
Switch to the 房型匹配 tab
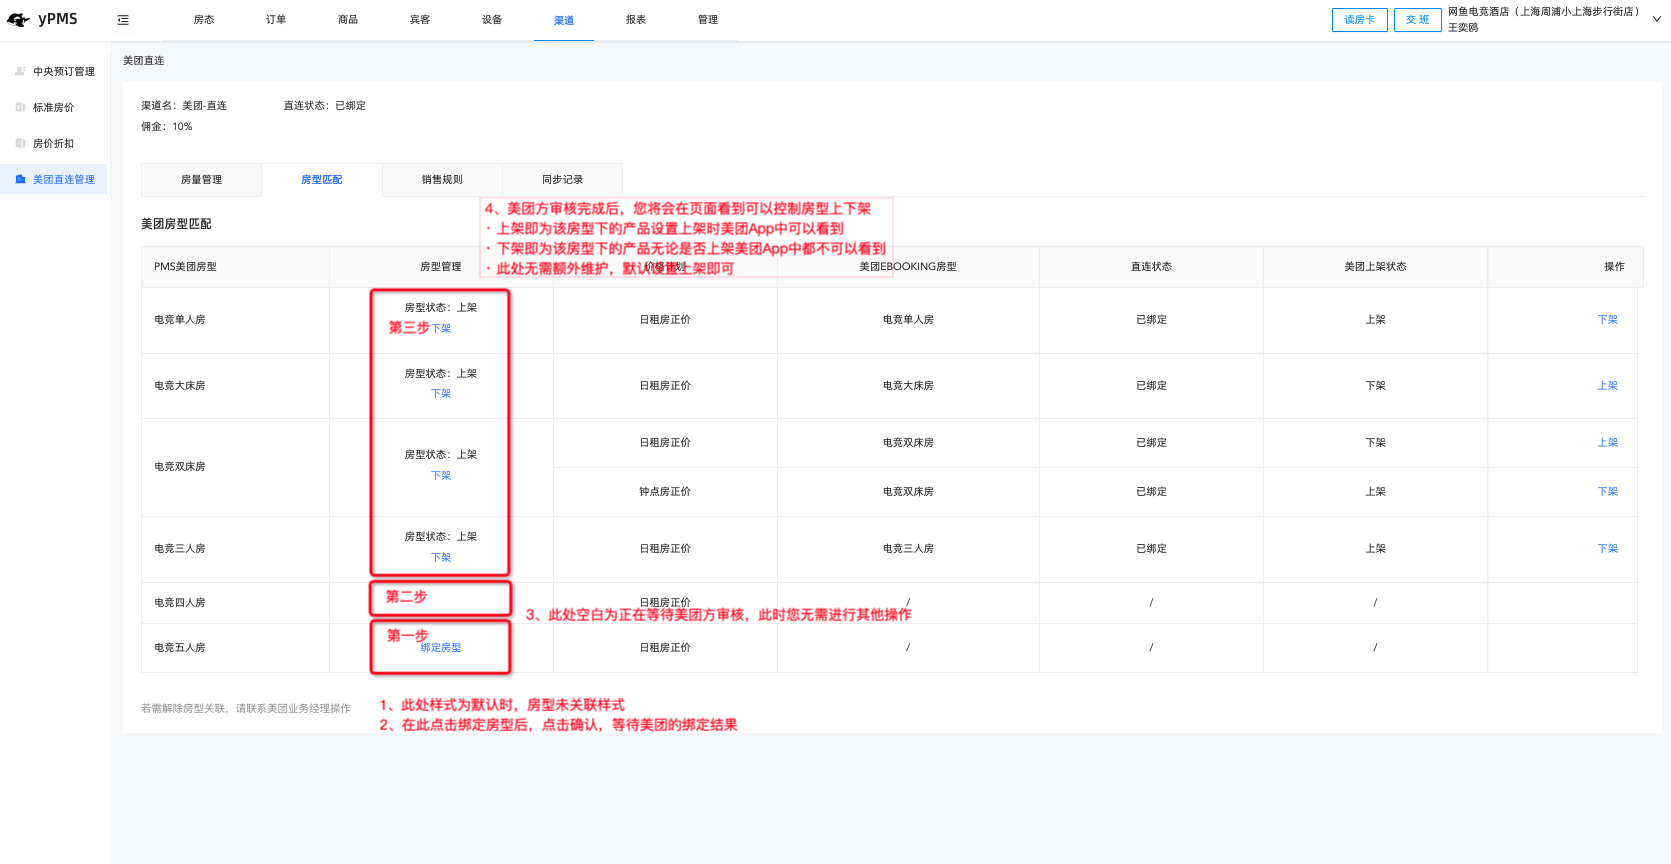322,180
